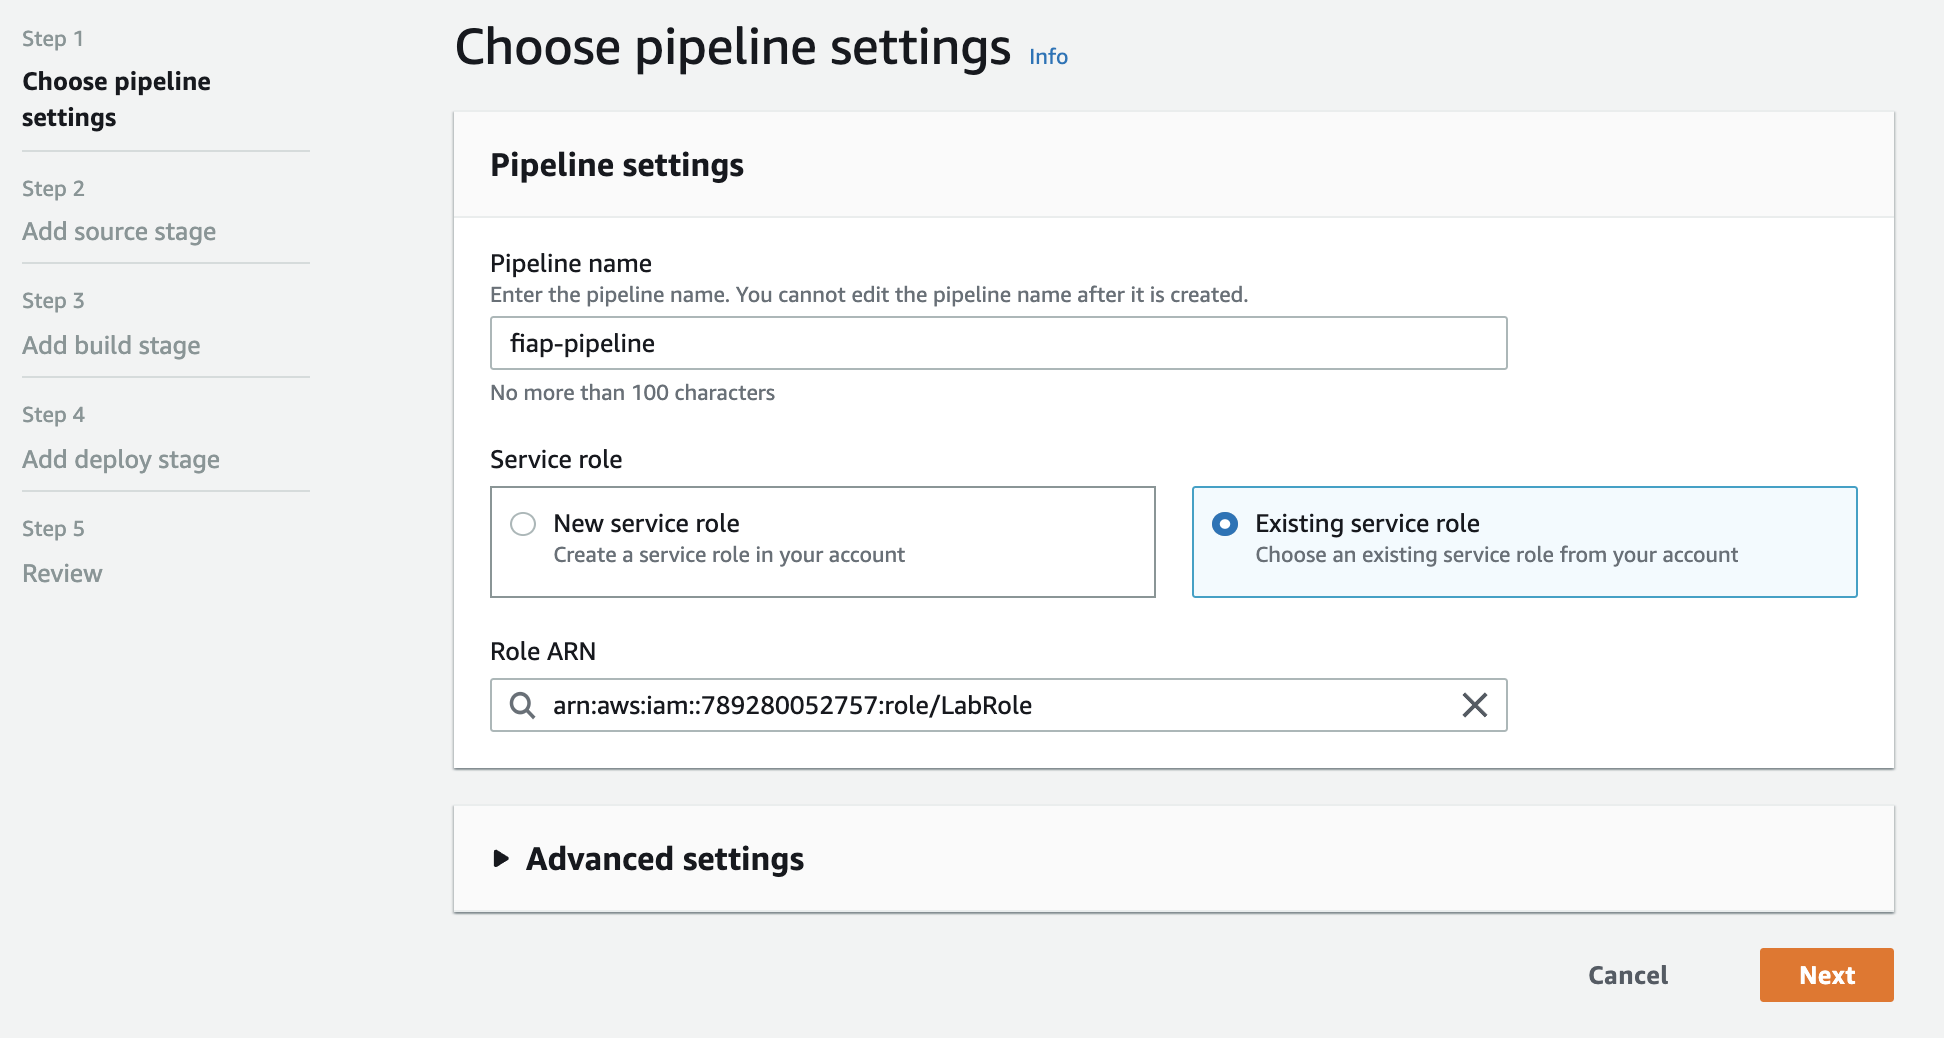Viewport: 1944px width, 1038px height.
Task: Open the Review step in sidebar
Action: click(62, 574)
